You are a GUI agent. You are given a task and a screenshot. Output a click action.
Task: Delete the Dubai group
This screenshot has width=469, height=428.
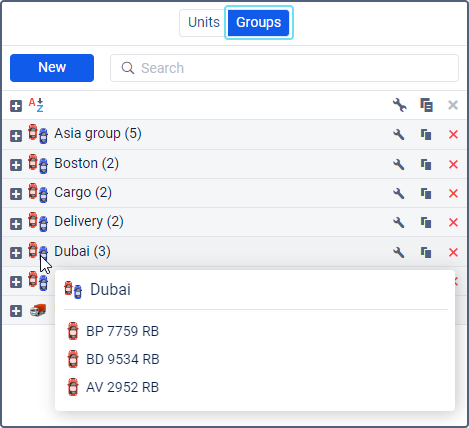coord(453,252)
